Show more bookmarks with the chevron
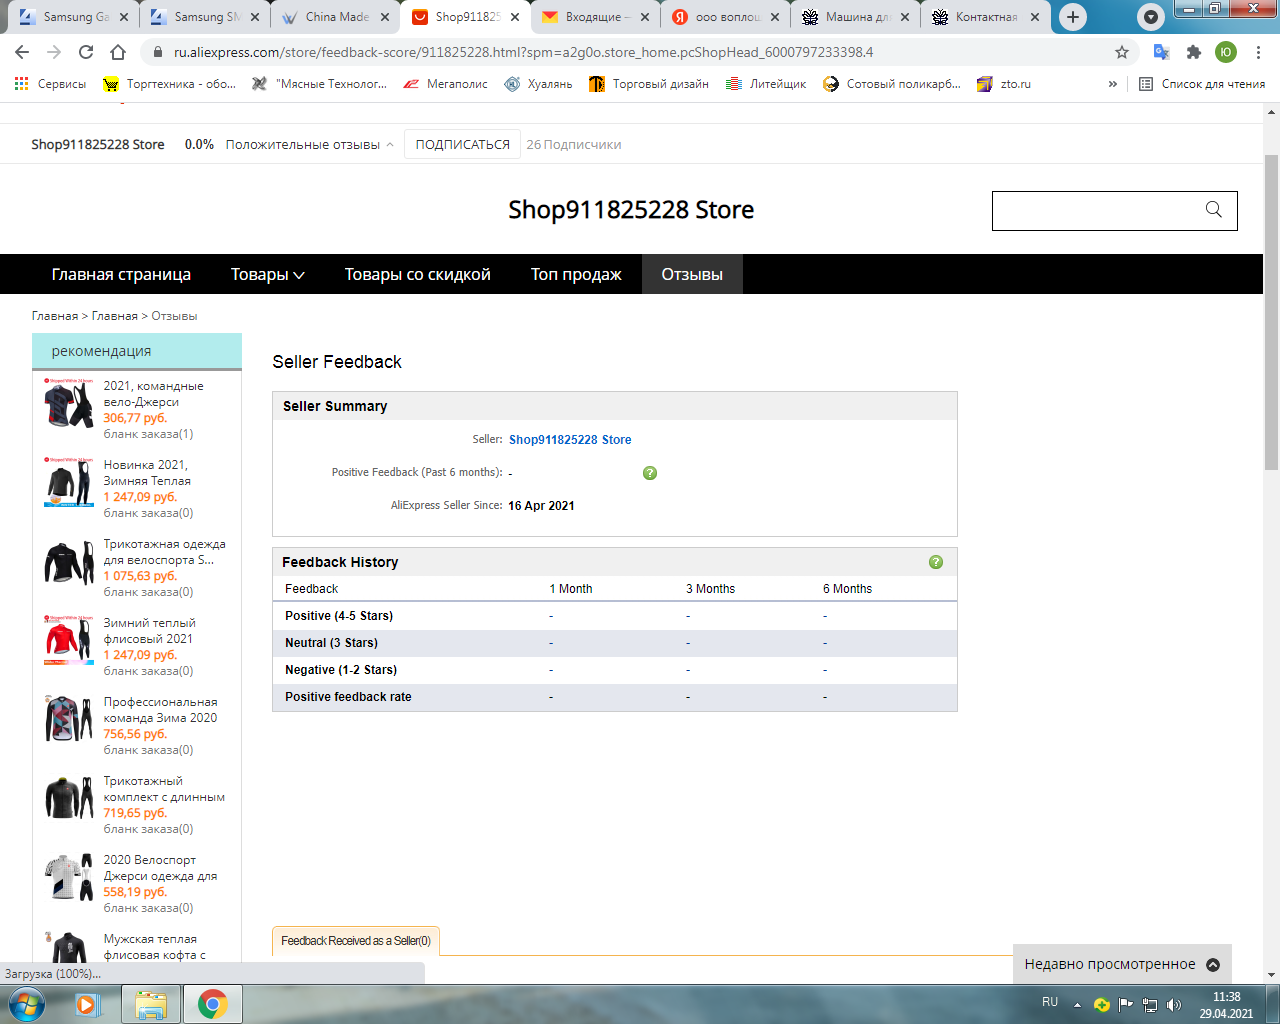Image resolution: width=1280 pixels, height=1024 pixels. point(1112,84)
